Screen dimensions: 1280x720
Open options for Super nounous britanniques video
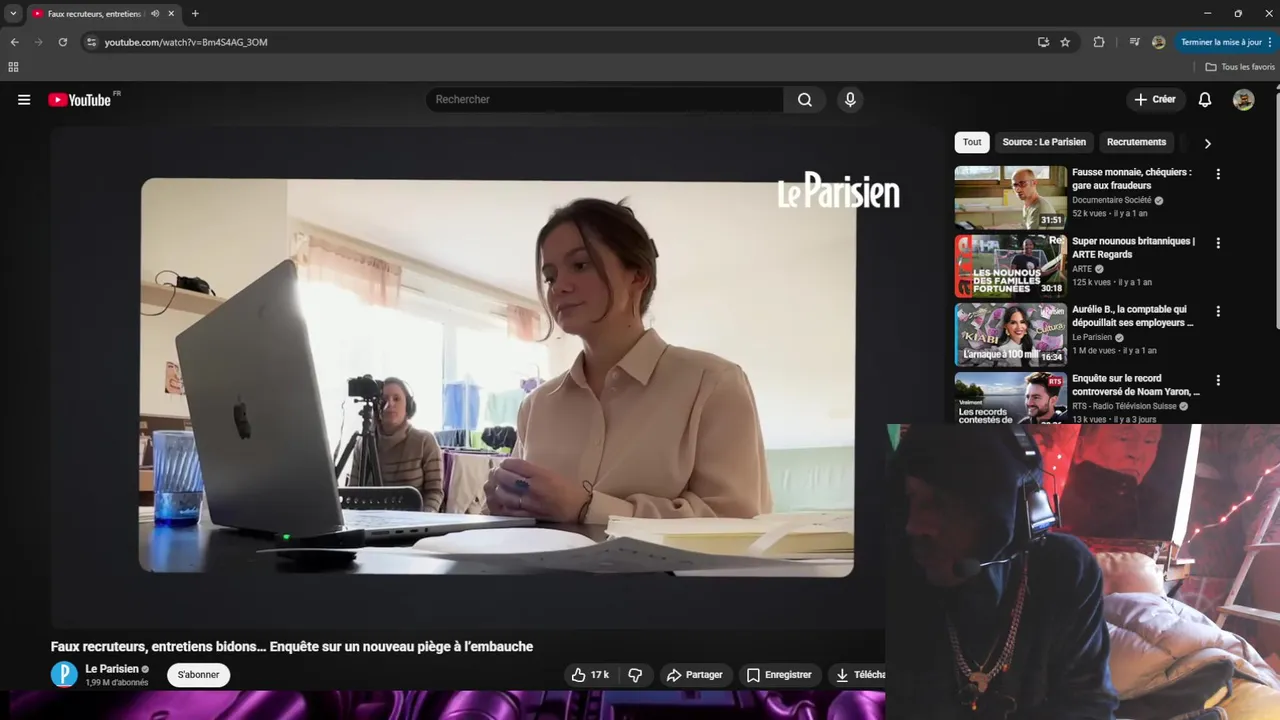click(x=1218, y=243)
